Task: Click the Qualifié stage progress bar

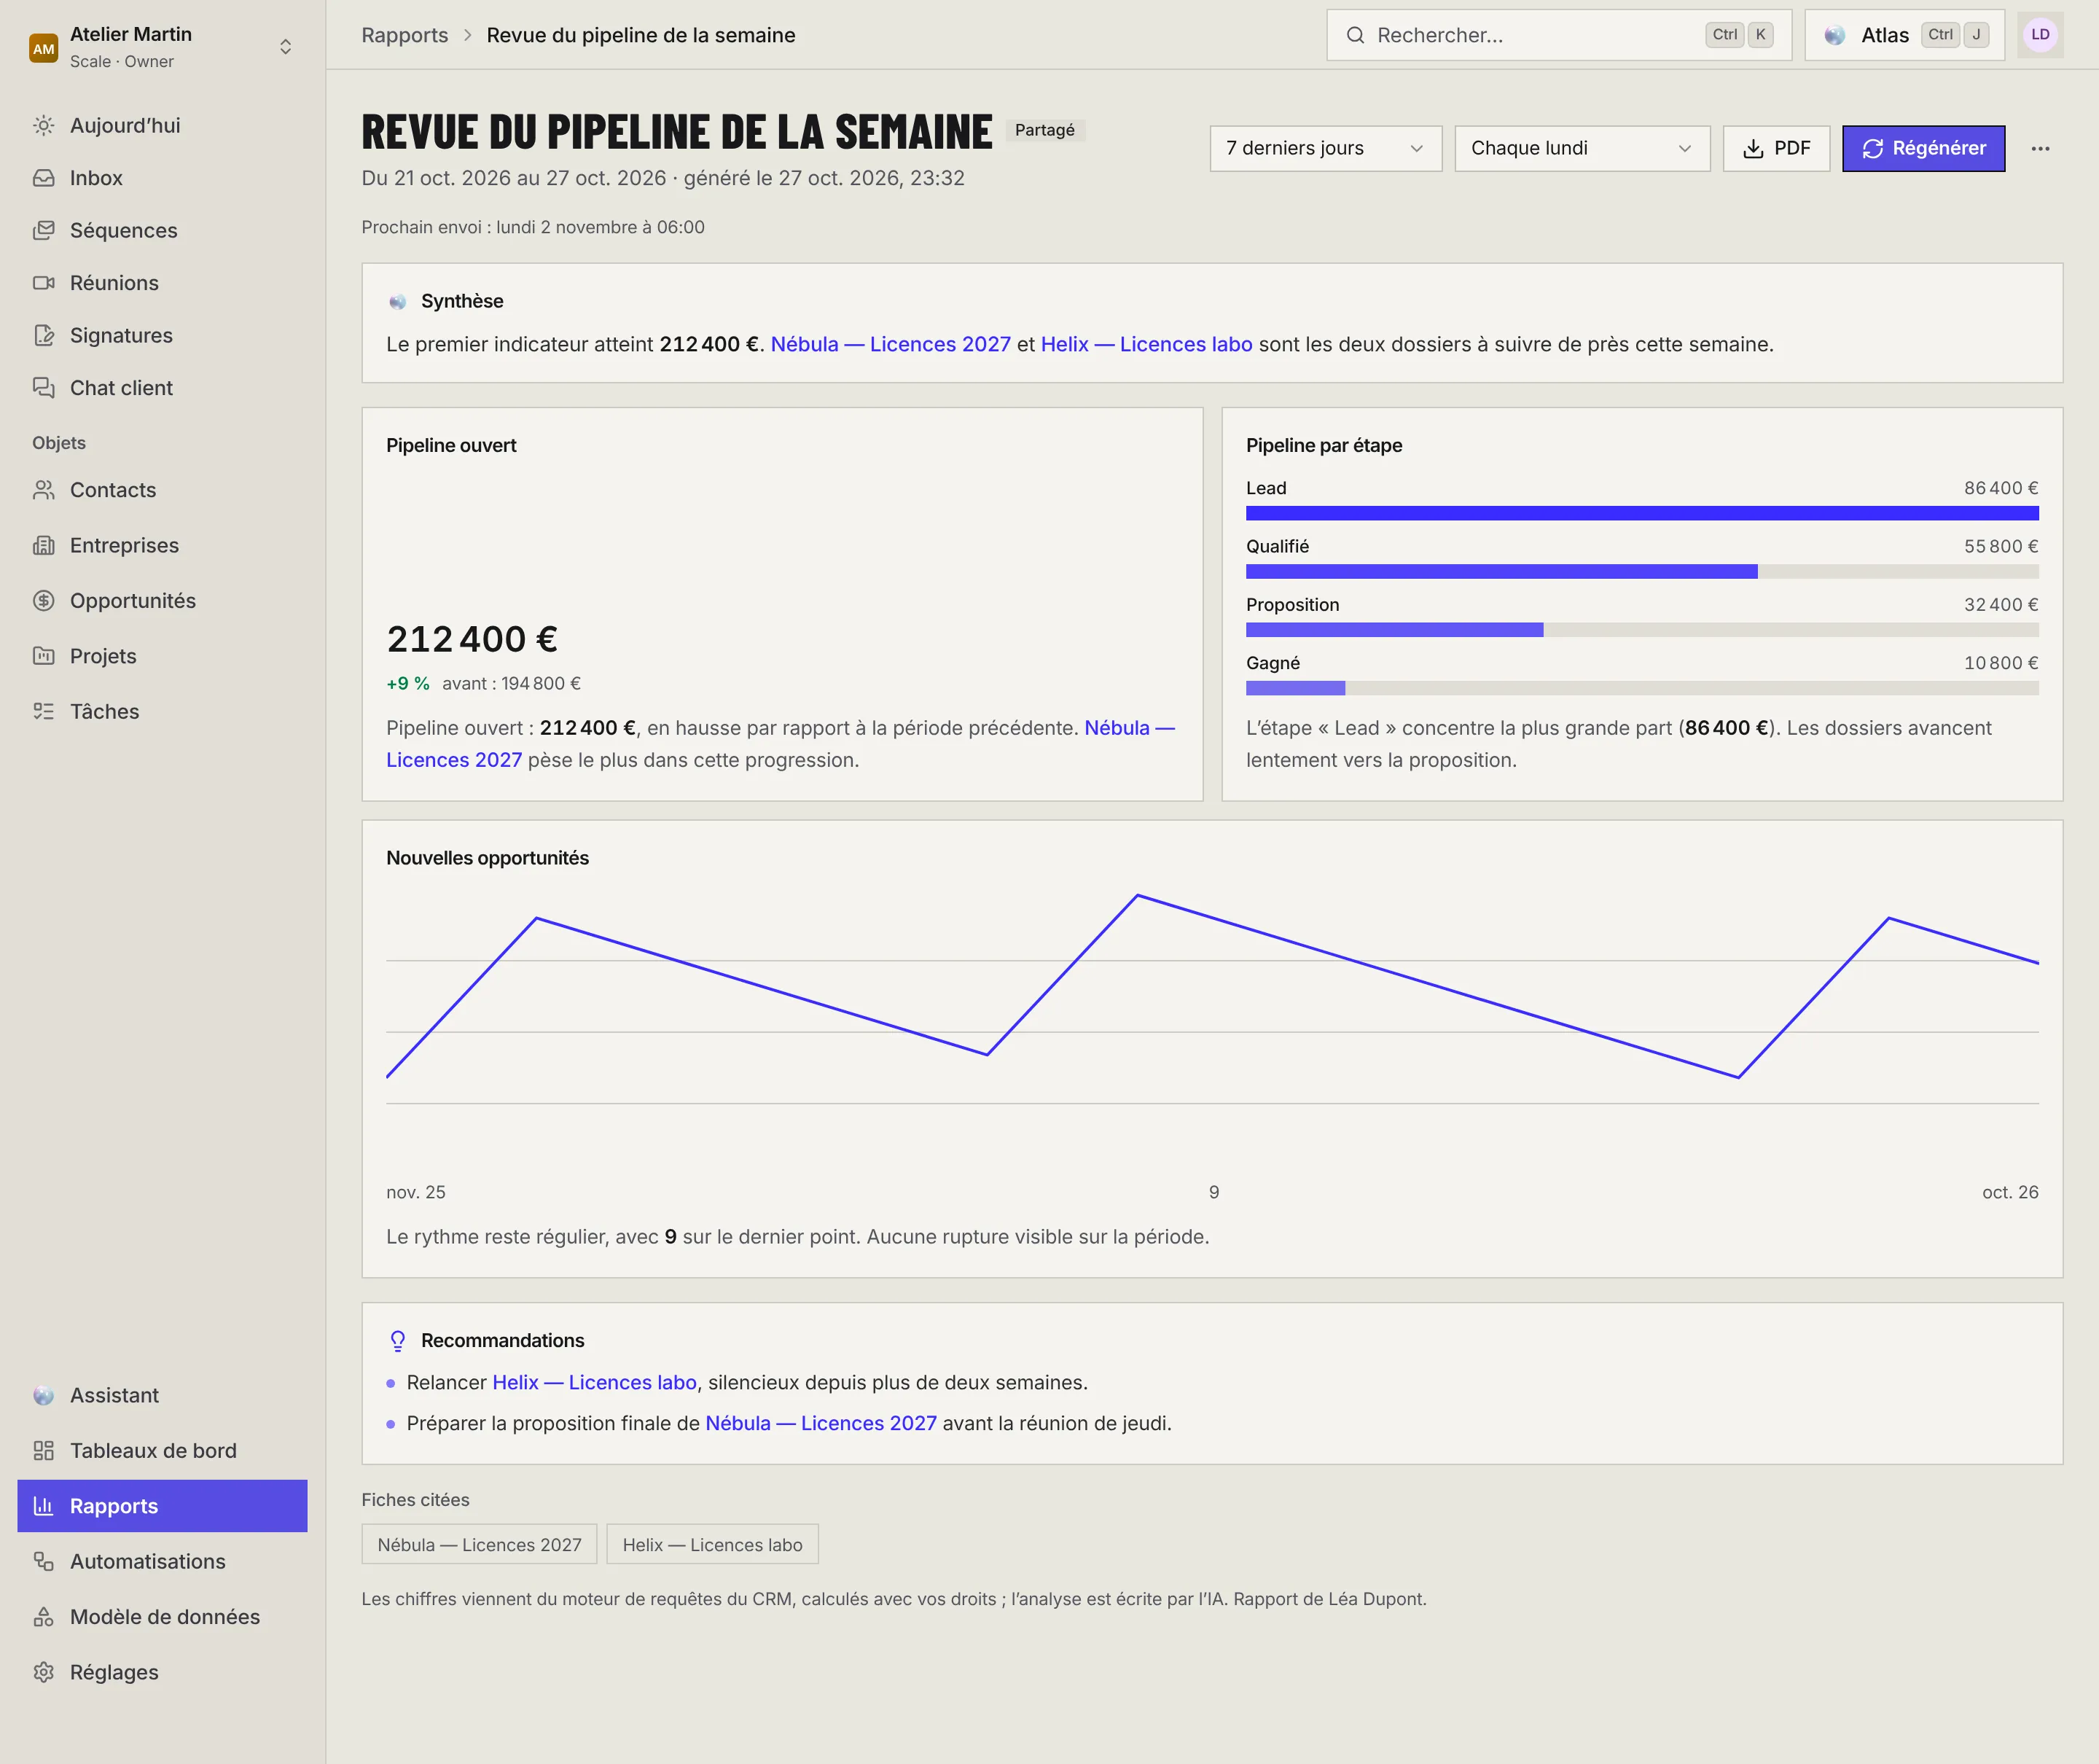Action: [1642, 572]
